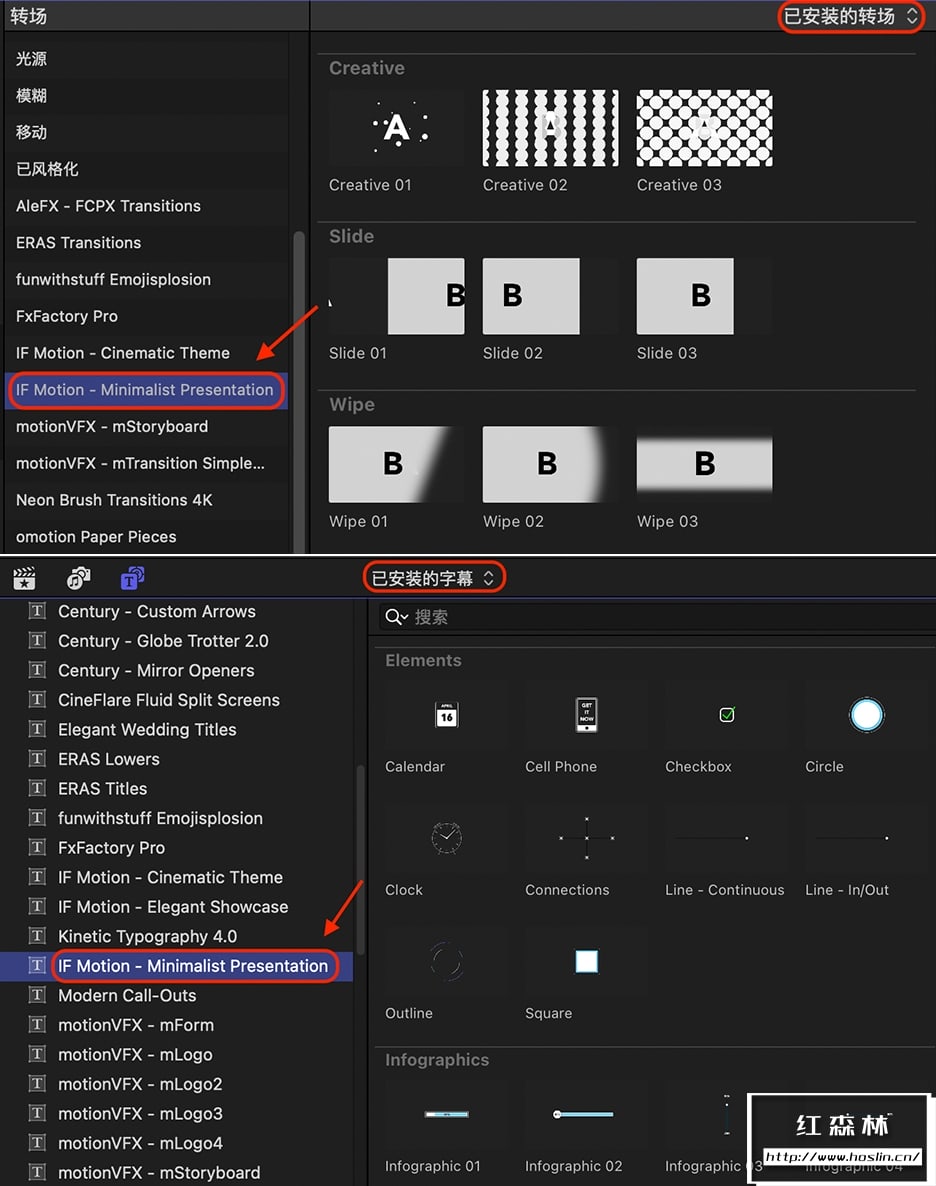Viewport: 936px width, 1186px height.
Task: Choose 模糊 transition category
Action: 147,95
